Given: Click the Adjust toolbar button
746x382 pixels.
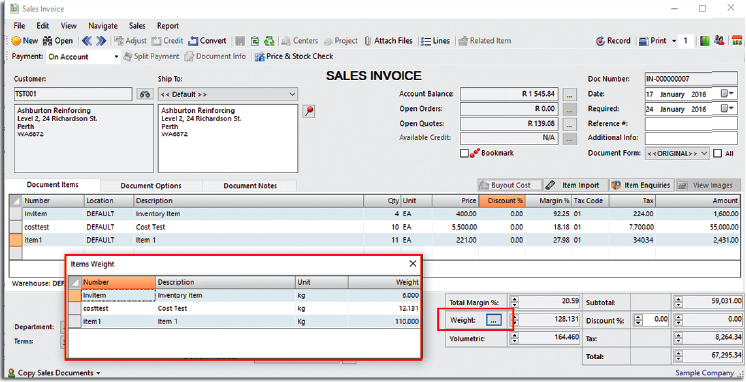Looking at the screenshot, I should click(x=130, y=41).
